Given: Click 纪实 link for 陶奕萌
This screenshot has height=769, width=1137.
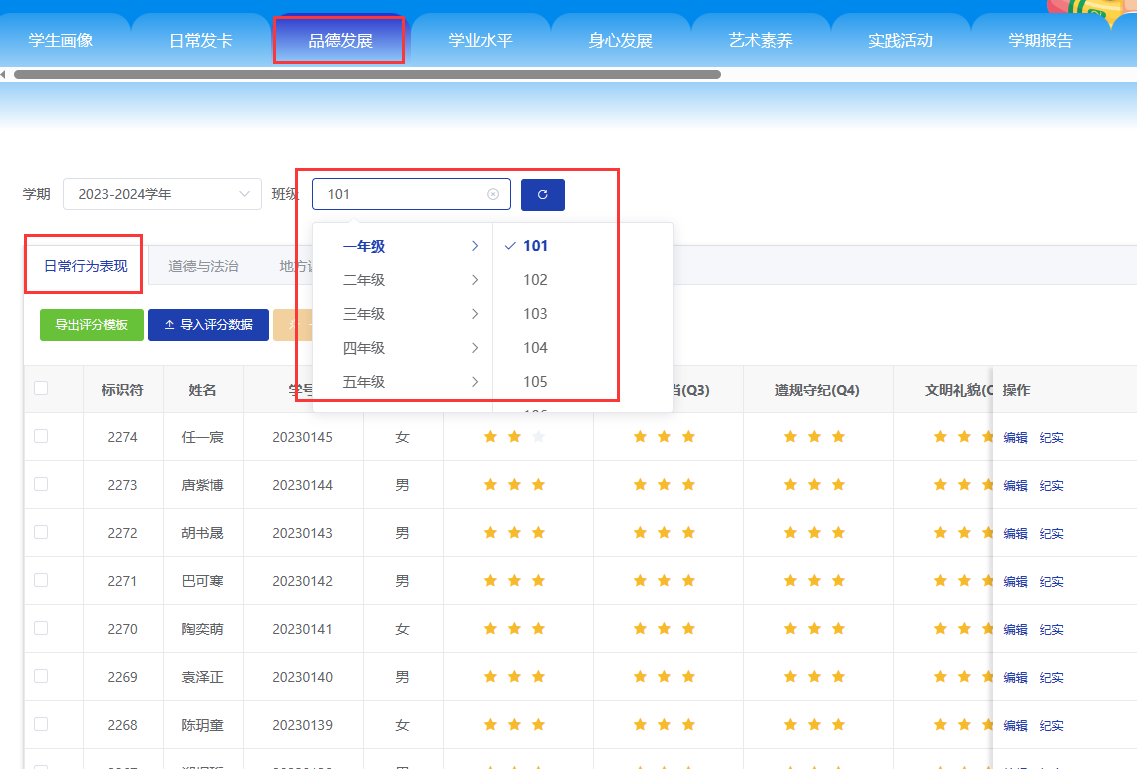Looking at the screenshot, I should [x=1051, y=629].
